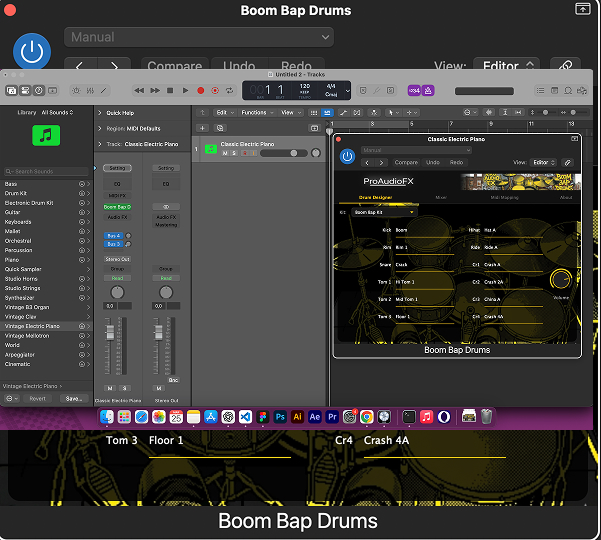This screenshot has height=540, width=601.
Task: Click the green Boom Bap D instrument slot
Action: coord(117,207)
